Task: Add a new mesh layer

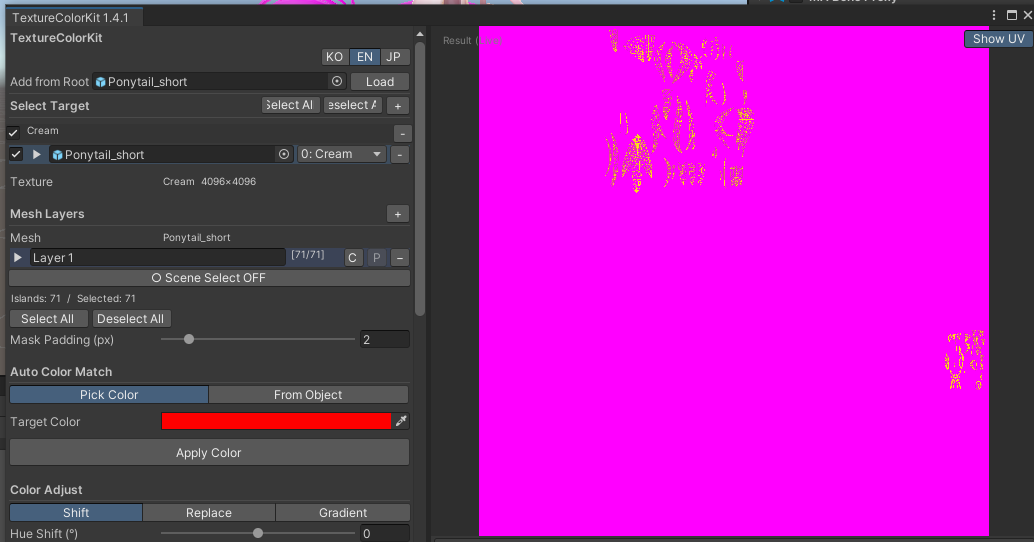Action: pos(398,214)
